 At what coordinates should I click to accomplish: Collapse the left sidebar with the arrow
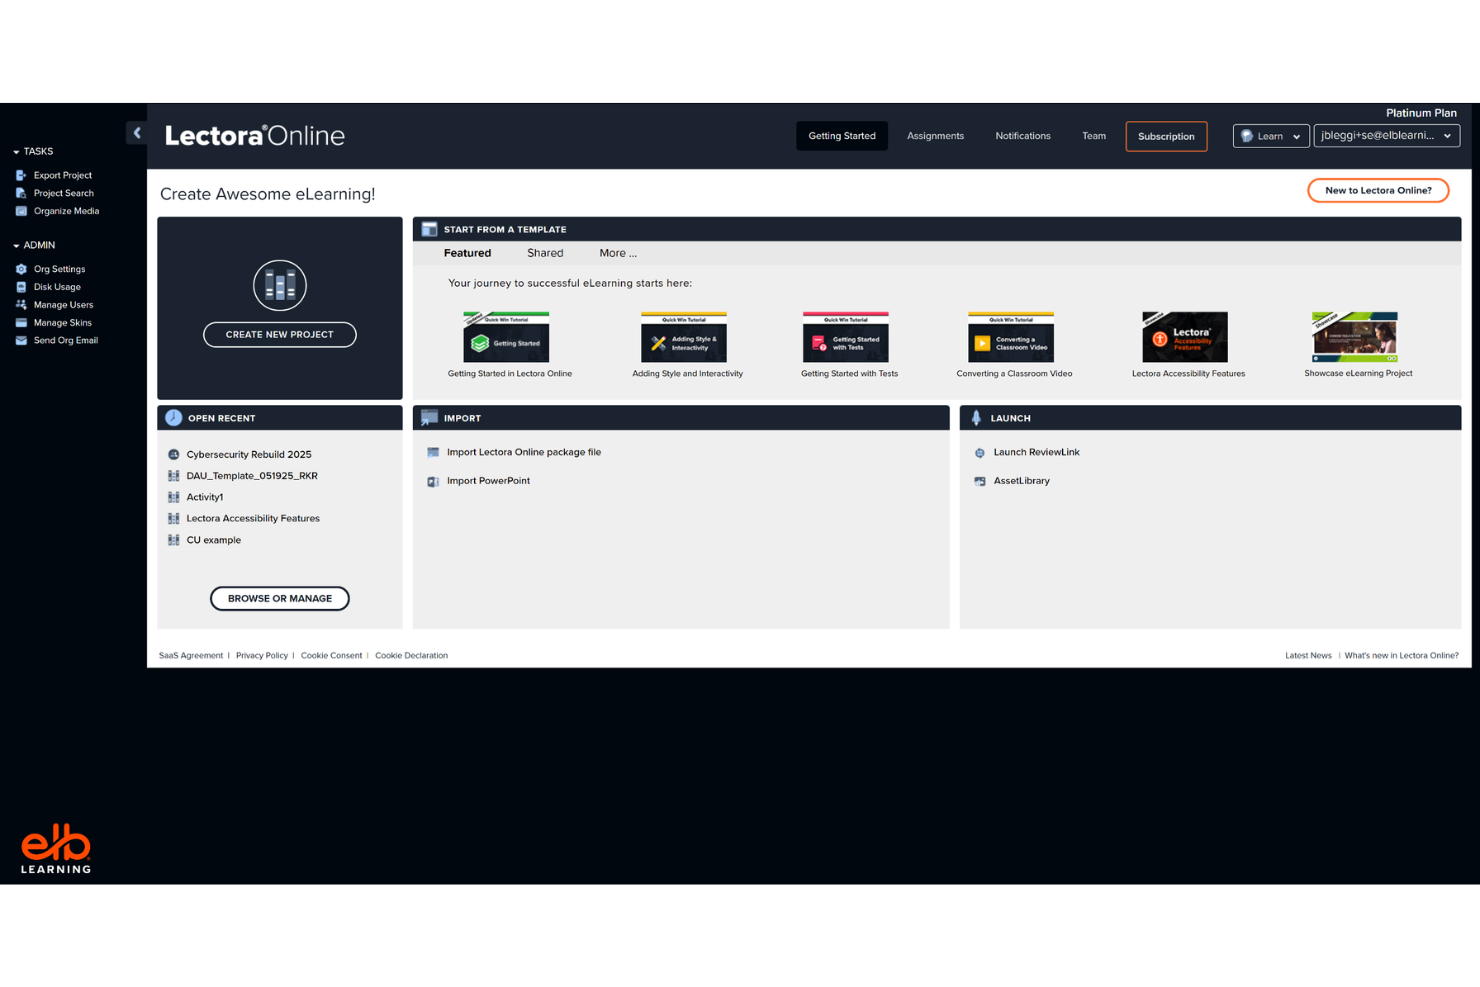(137, 132)
